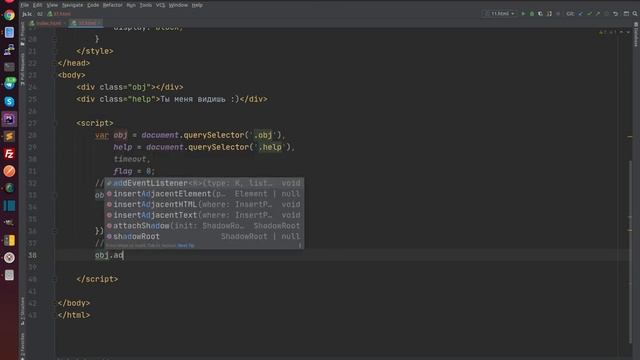
Task: Open the IDE layout window icon
Action: (x=626, y=14)
